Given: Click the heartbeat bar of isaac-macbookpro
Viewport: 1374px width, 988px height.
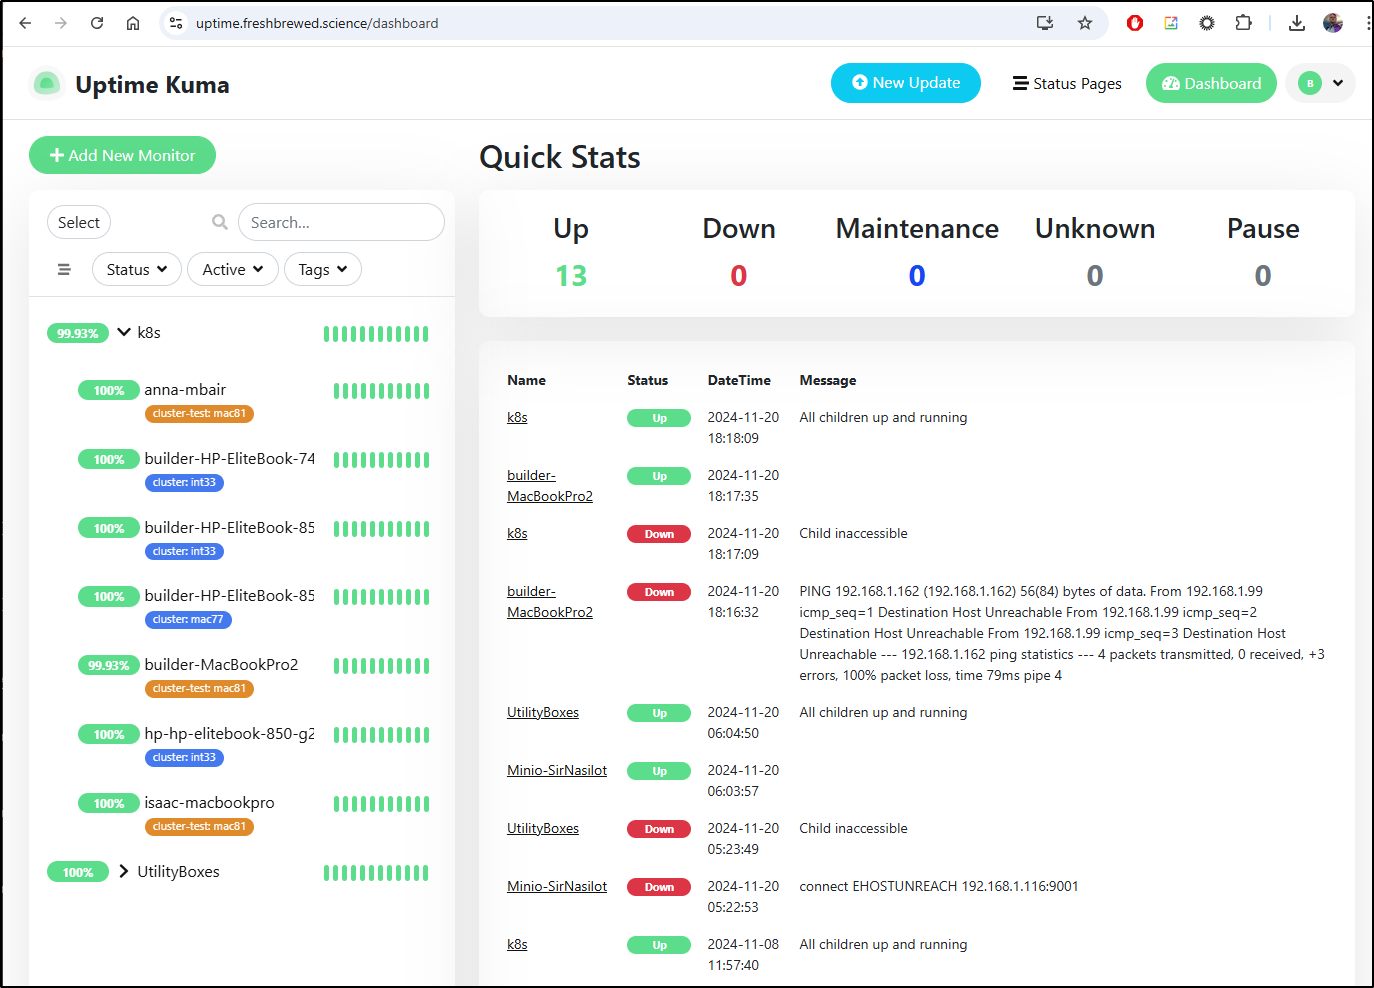Looking at the screenshot, I should click(x=381, y=804).
